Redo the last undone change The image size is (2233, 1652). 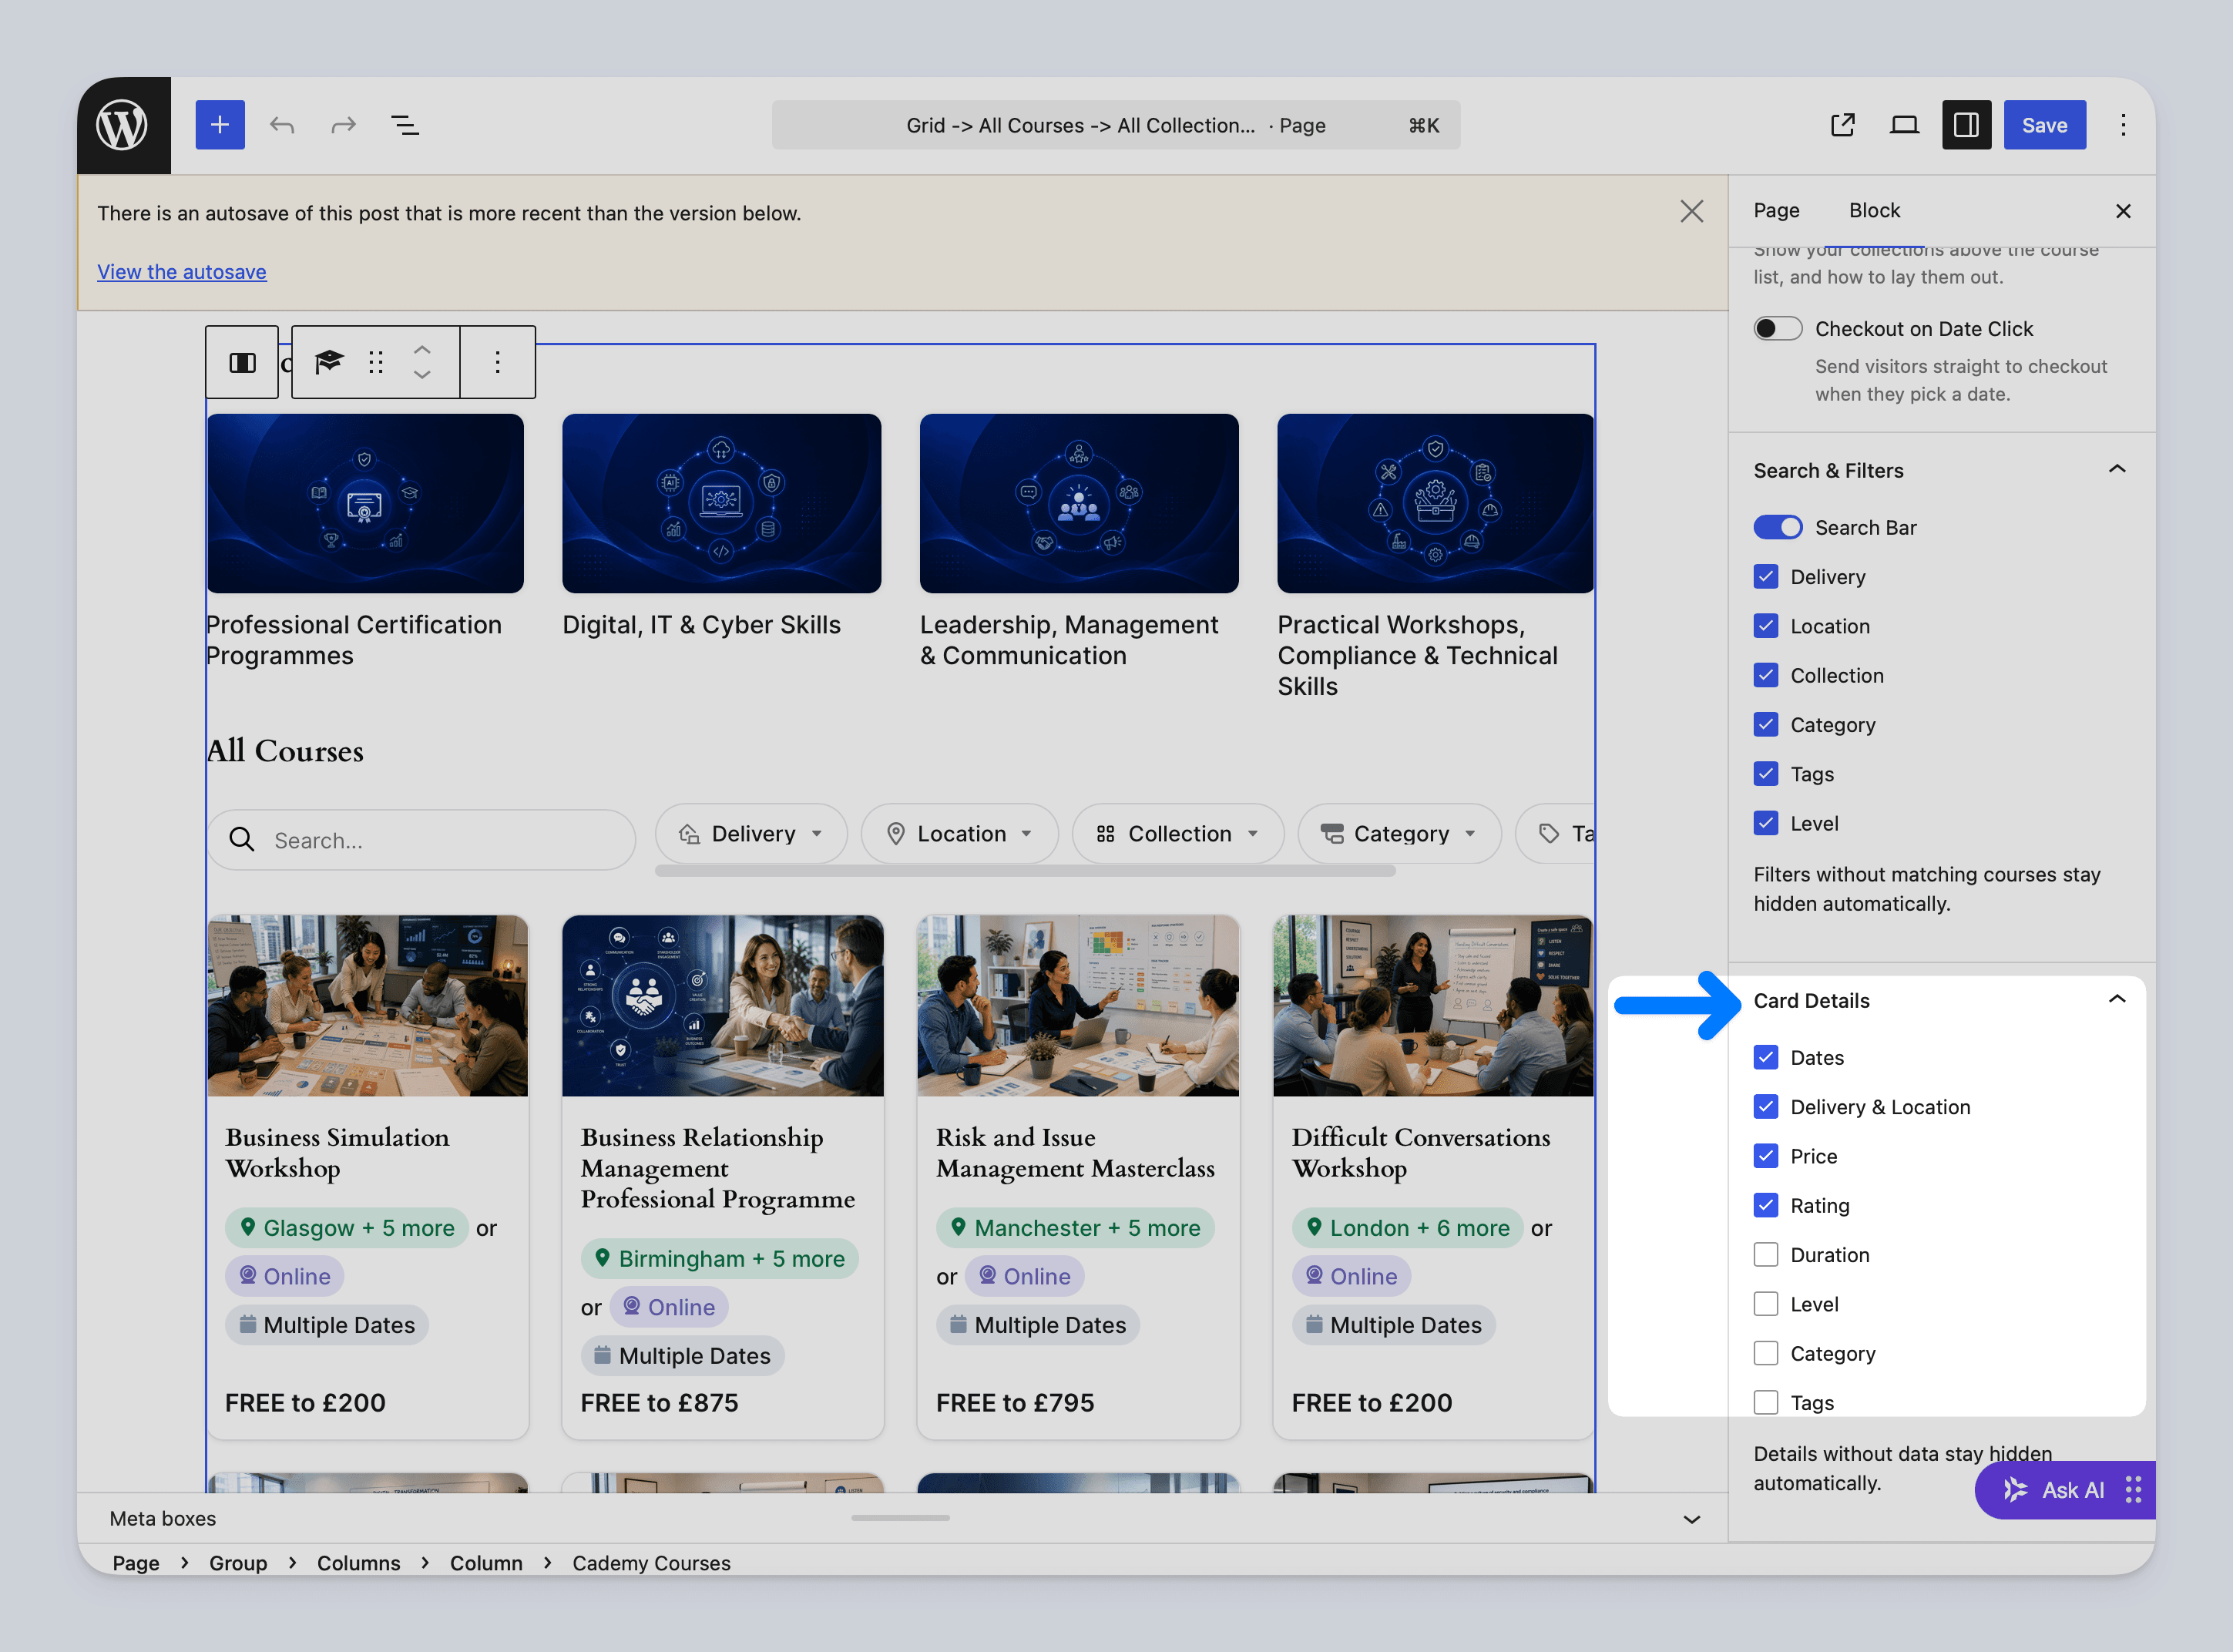click(x=343, y=125)
